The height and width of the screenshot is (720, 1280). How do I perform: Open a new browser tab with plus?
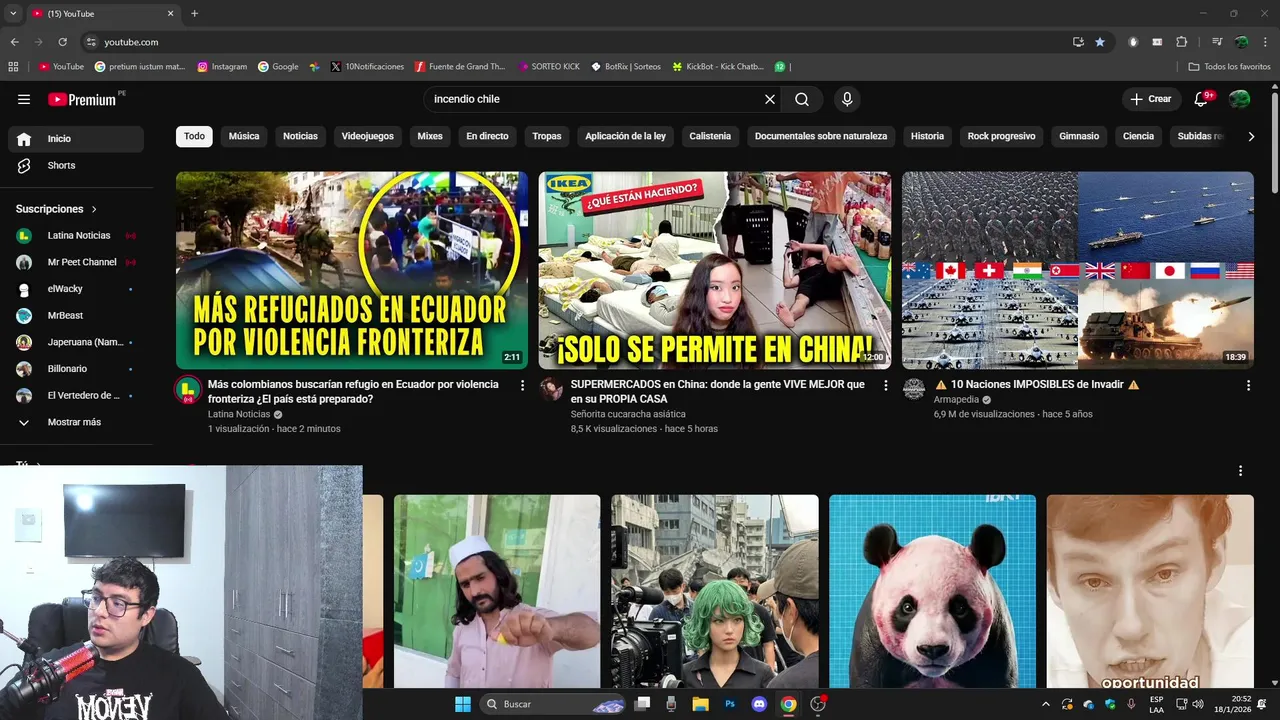coord(194,13)
